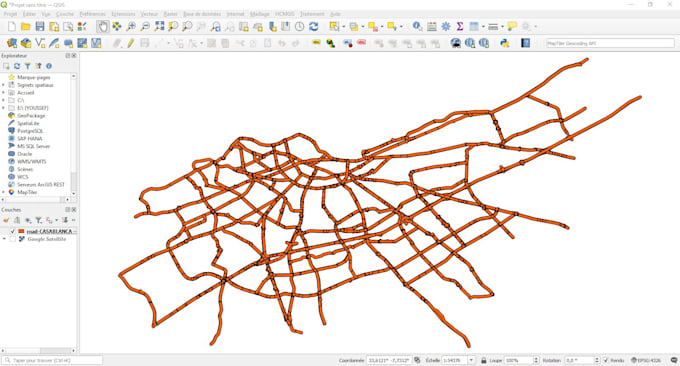Image resolution: width=680 pixels, height=366 pixels.
Task: Toggle the Rendu render checkbox
Action: point(606,360)
